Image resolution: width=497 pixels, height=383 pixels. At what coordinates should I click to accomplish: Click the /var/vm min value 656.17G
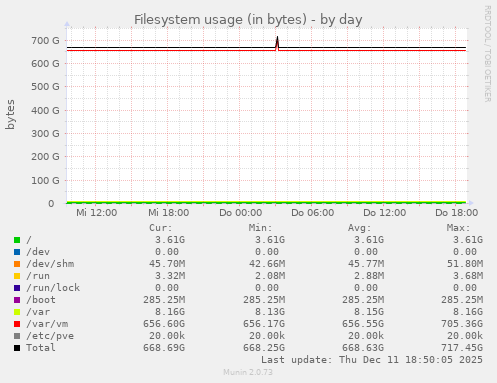pyautogui.click(x=264, y=324)
